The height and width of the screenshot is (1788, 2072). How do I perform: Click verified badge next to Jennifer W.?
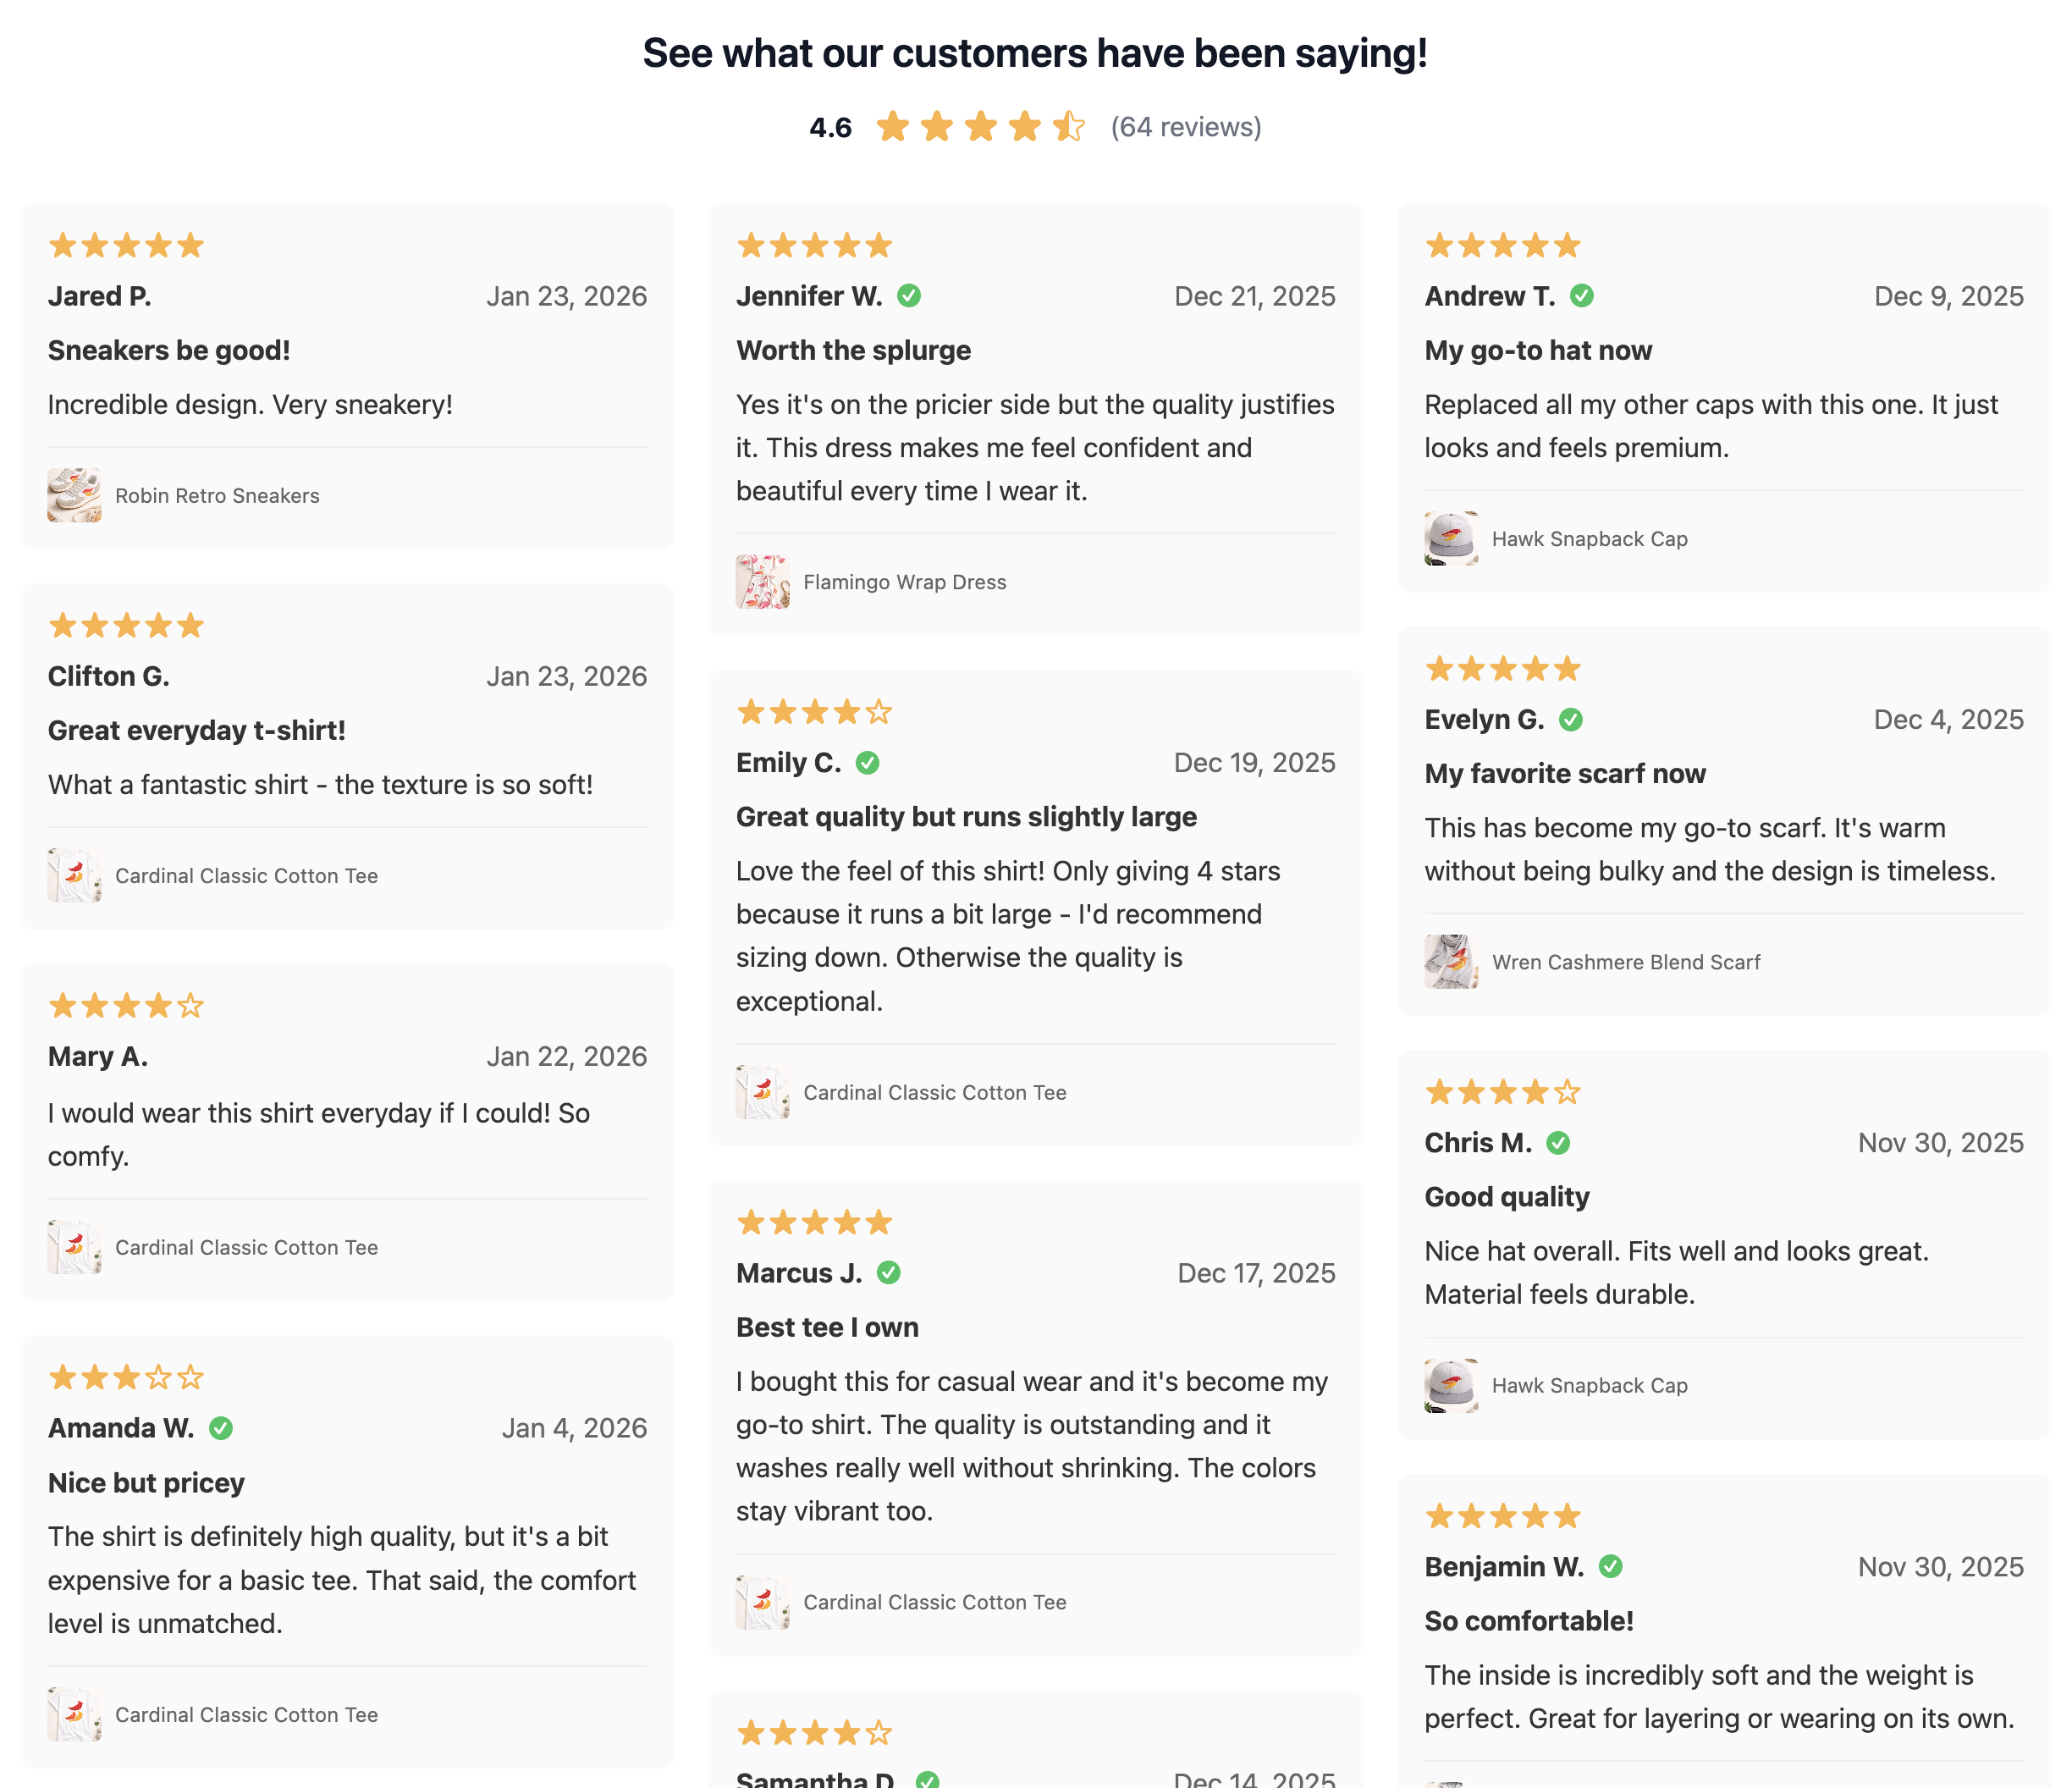click(909, 296)
